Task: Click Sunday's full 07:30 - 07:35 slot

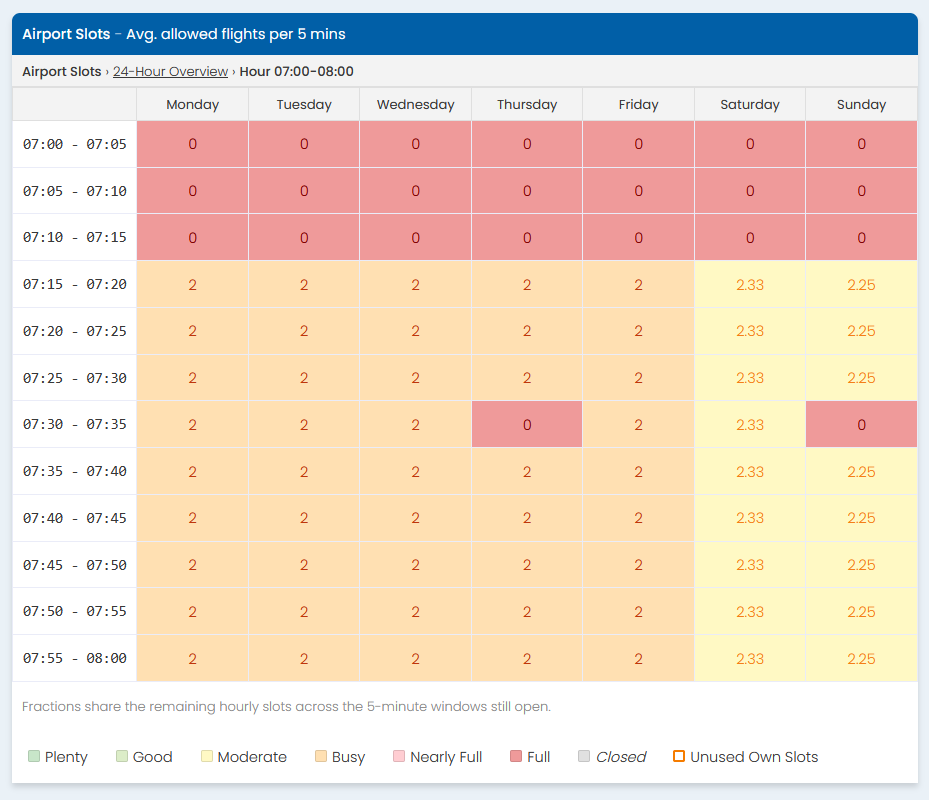Action: click(x=861, y=425)
